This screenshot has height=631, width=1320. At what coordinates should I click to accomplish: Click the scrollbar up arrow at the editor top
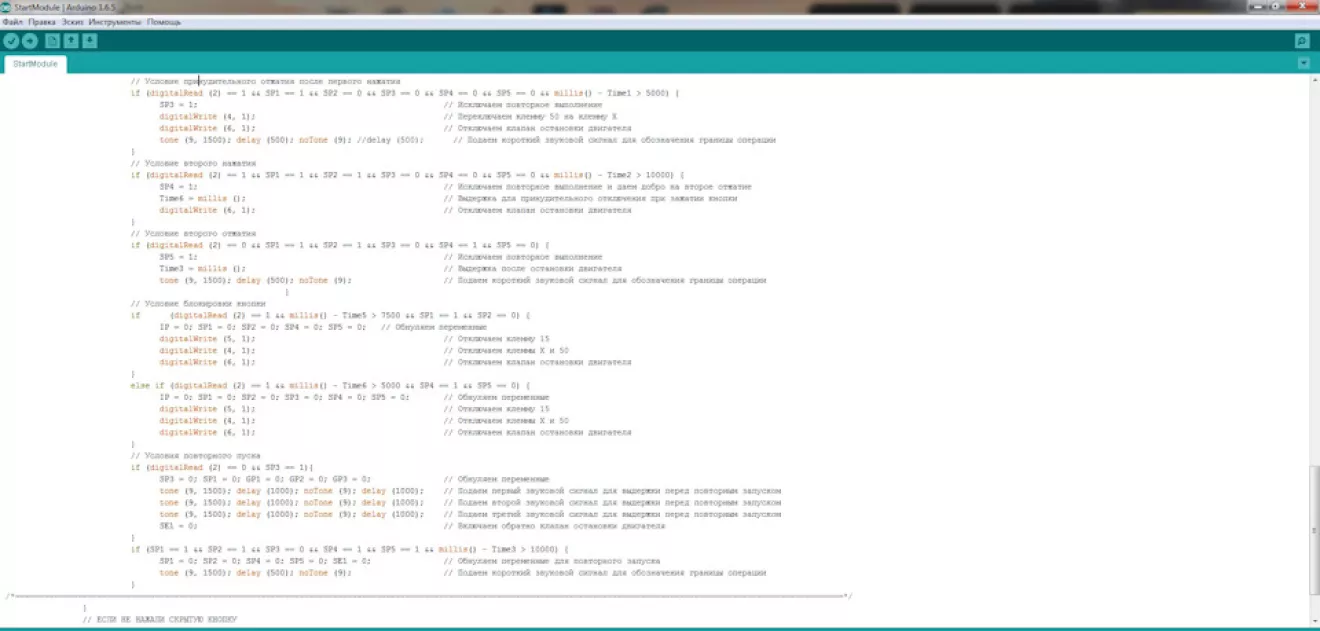click(x=1313, y=79)
